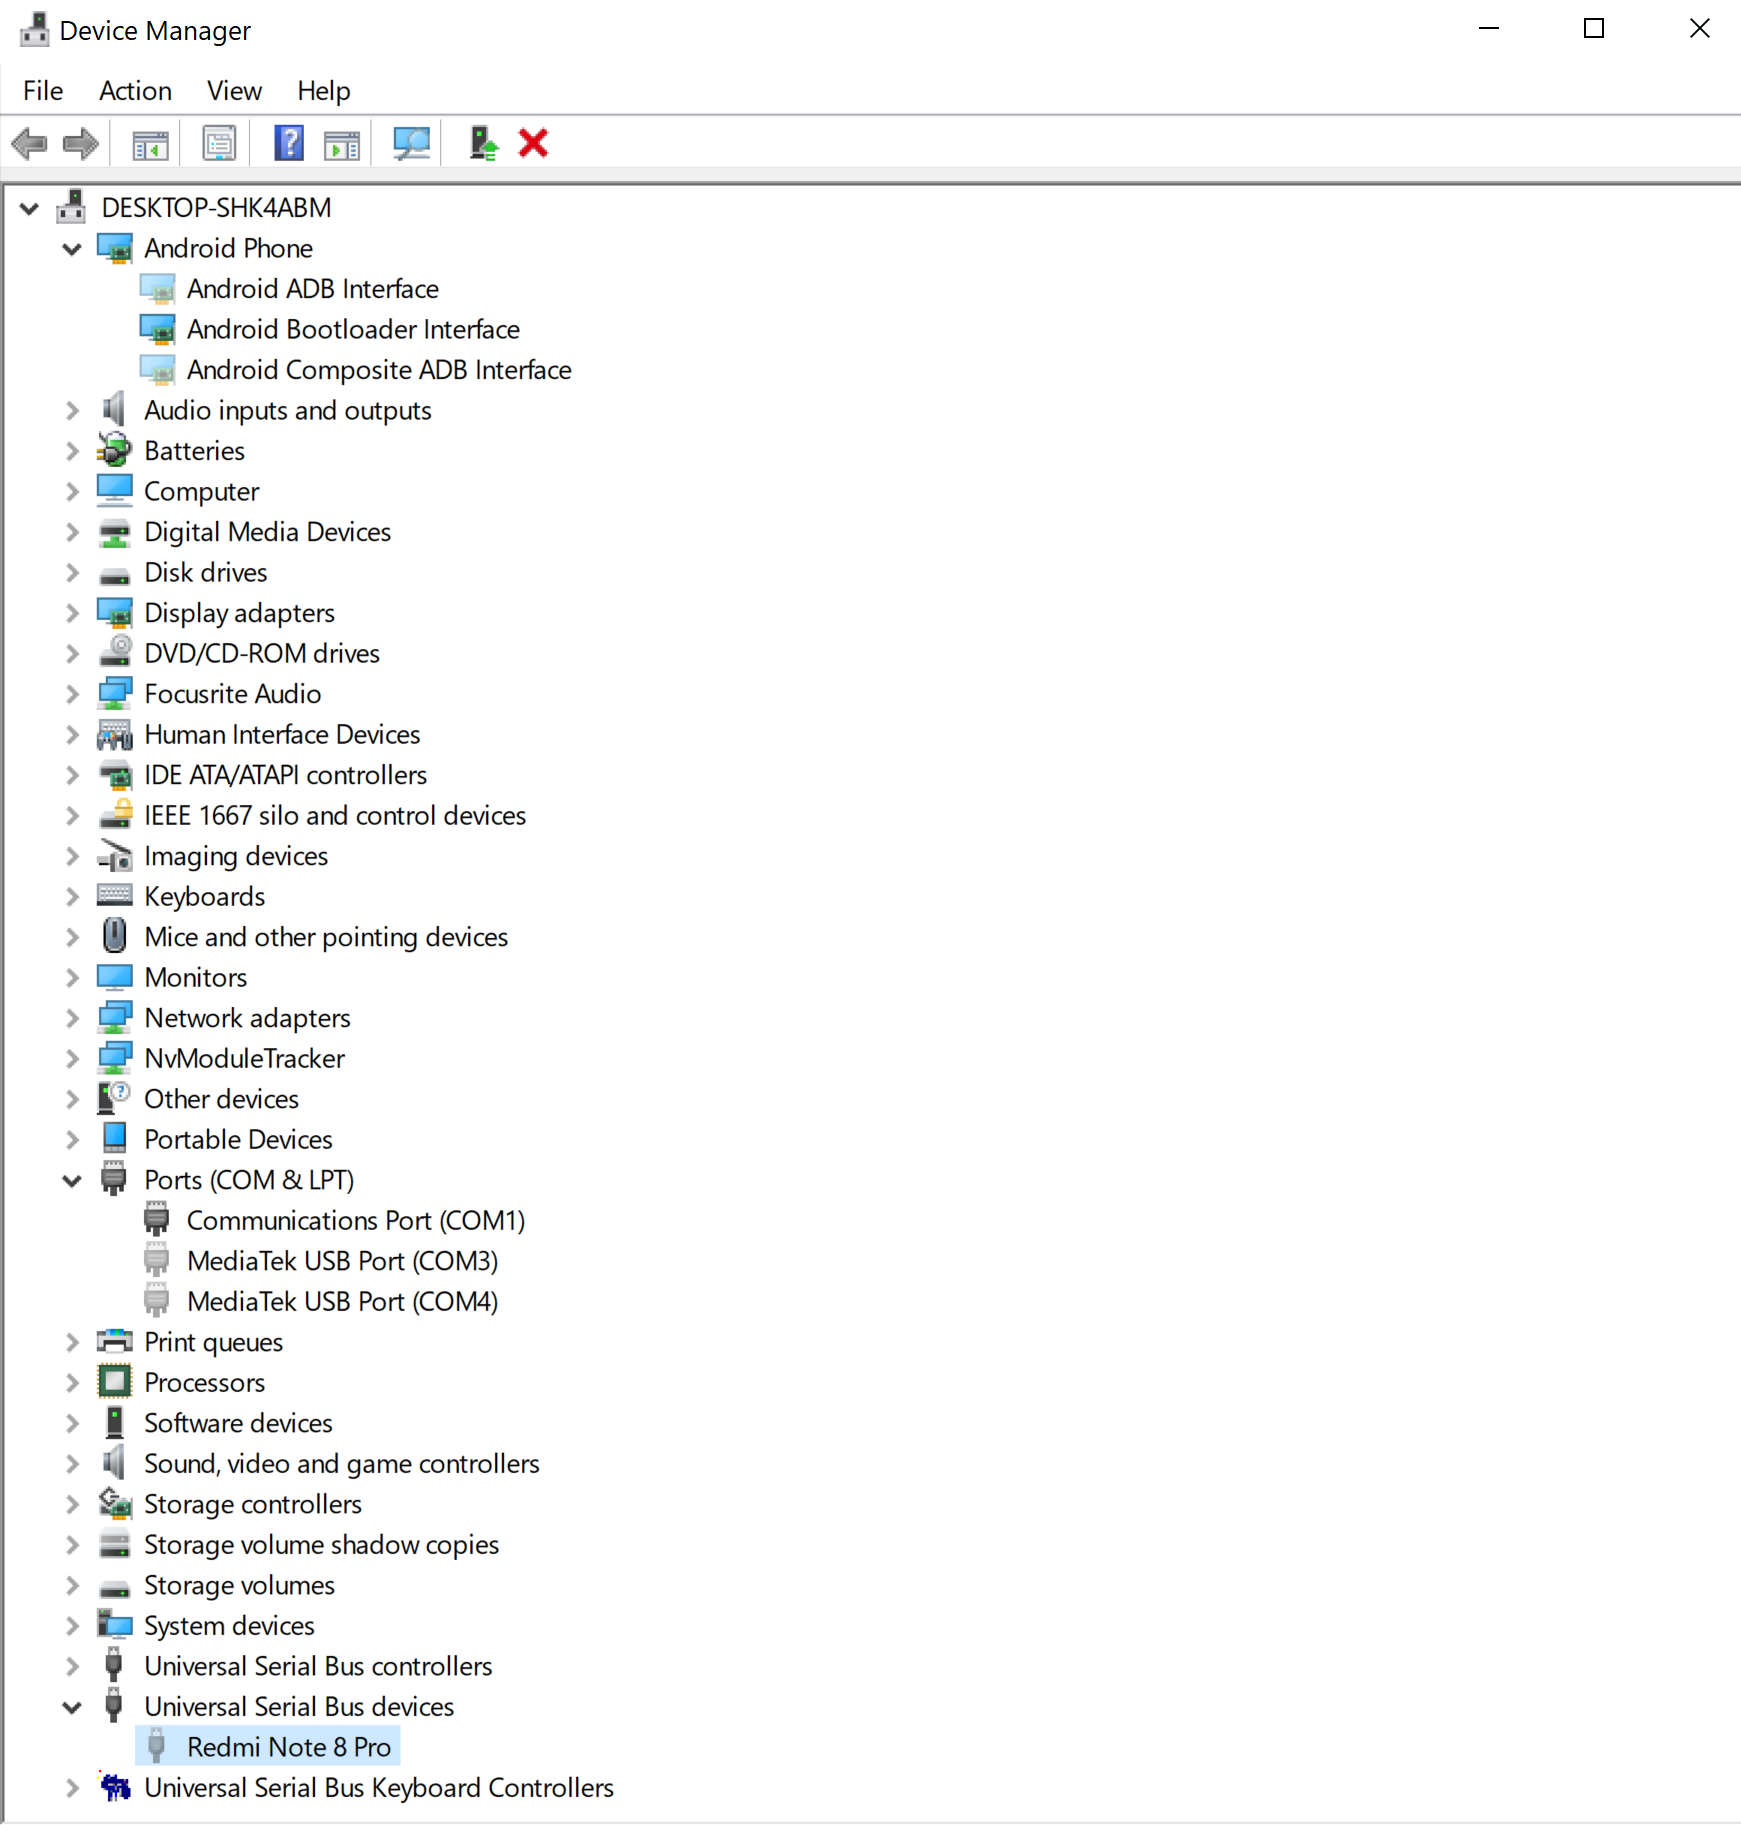
Task: Click the Back arrow in toolbar
Action: click(30, 144)
